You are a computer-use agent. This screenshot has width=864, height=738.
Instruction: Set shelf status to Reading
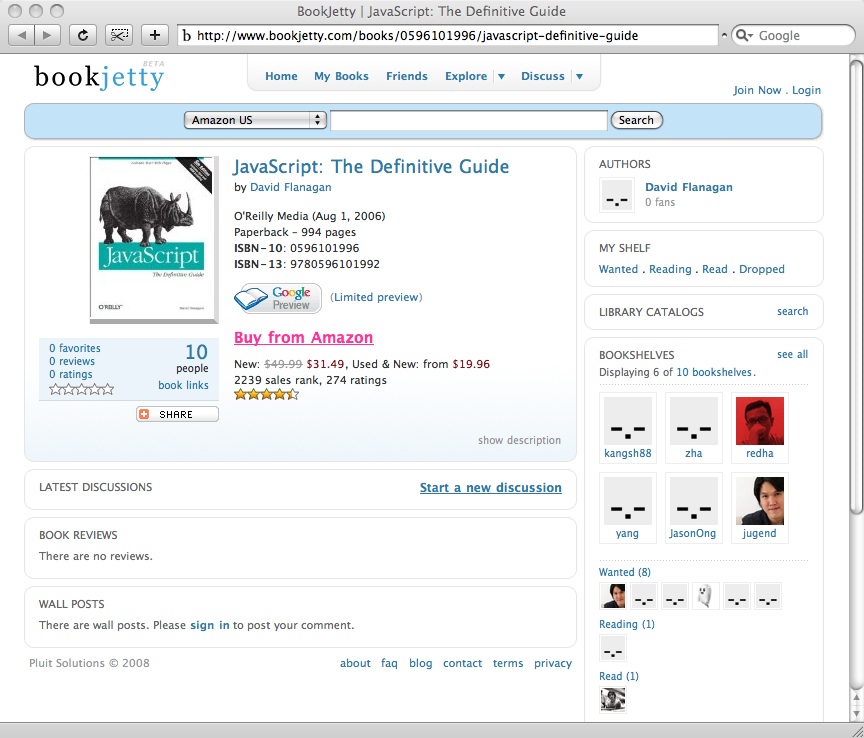(670, 269)
